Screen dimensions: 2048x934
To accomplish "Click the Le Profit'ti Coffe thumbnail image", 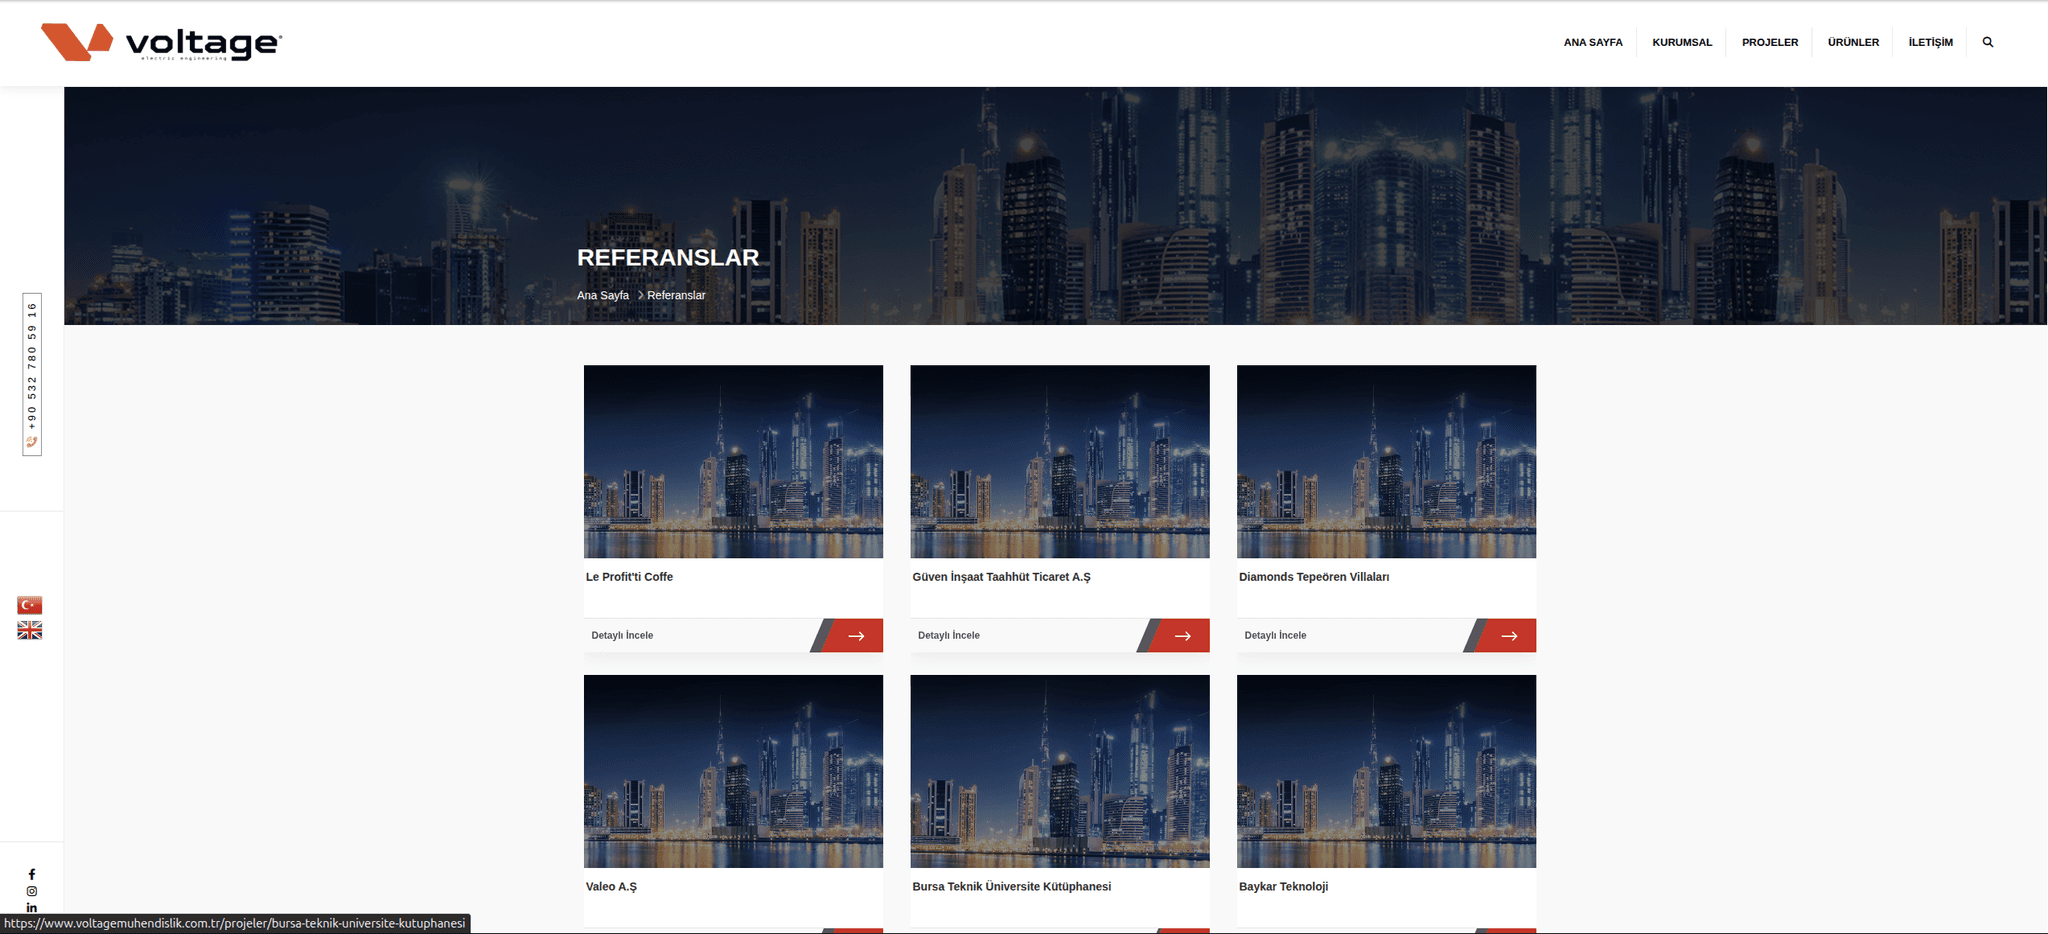I will (733, 462).
